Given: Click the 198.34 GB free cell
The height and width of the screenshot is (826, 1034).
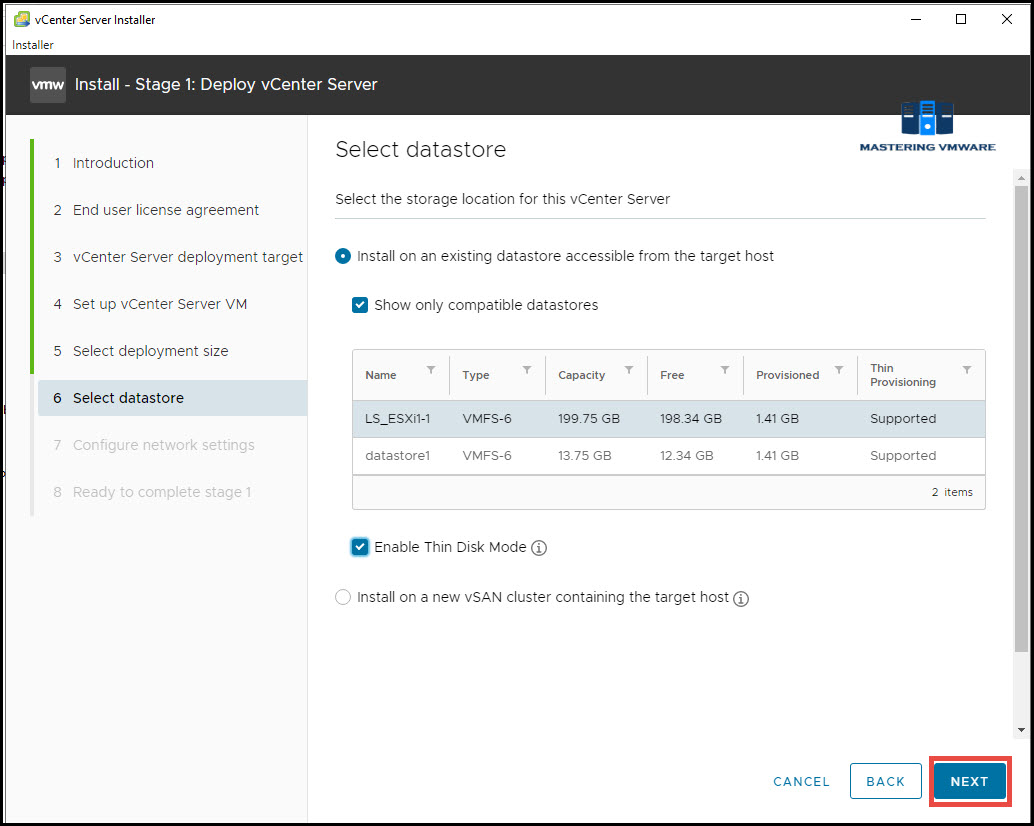Looking at the screenshot, I should [690, 419].
